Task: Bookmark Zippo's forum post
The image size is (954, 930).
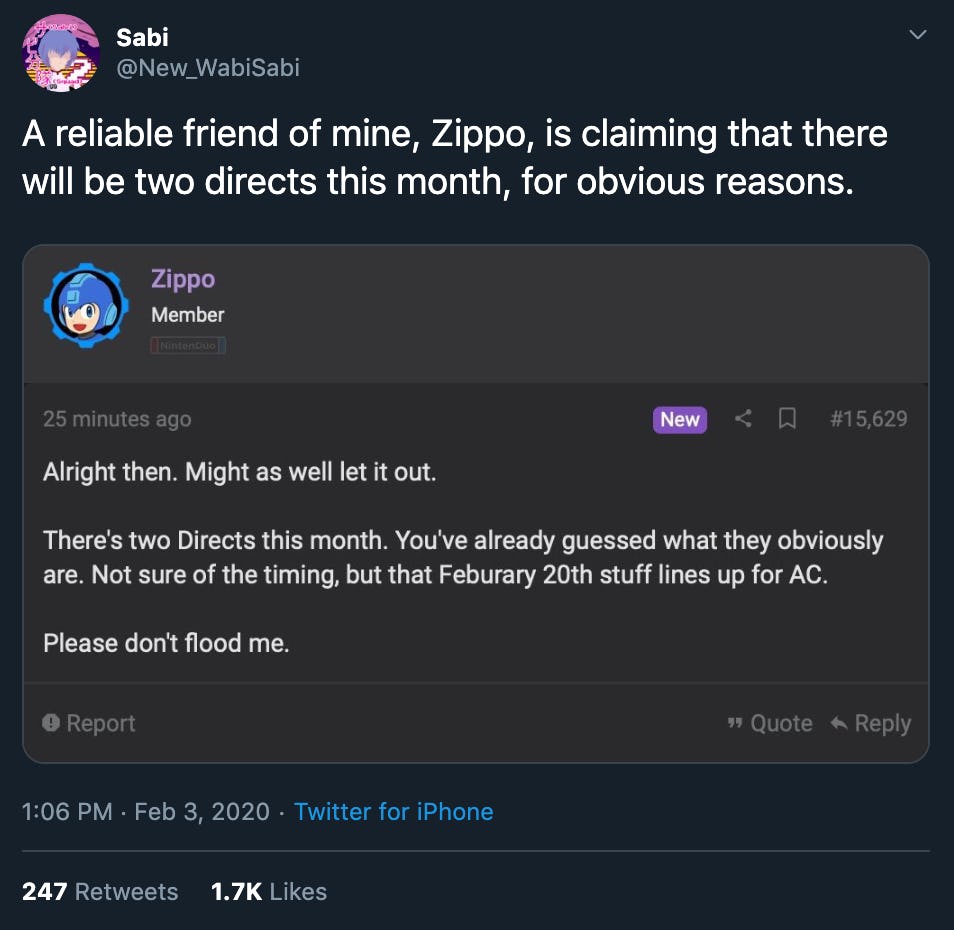Action: click(x=787, y=419)
